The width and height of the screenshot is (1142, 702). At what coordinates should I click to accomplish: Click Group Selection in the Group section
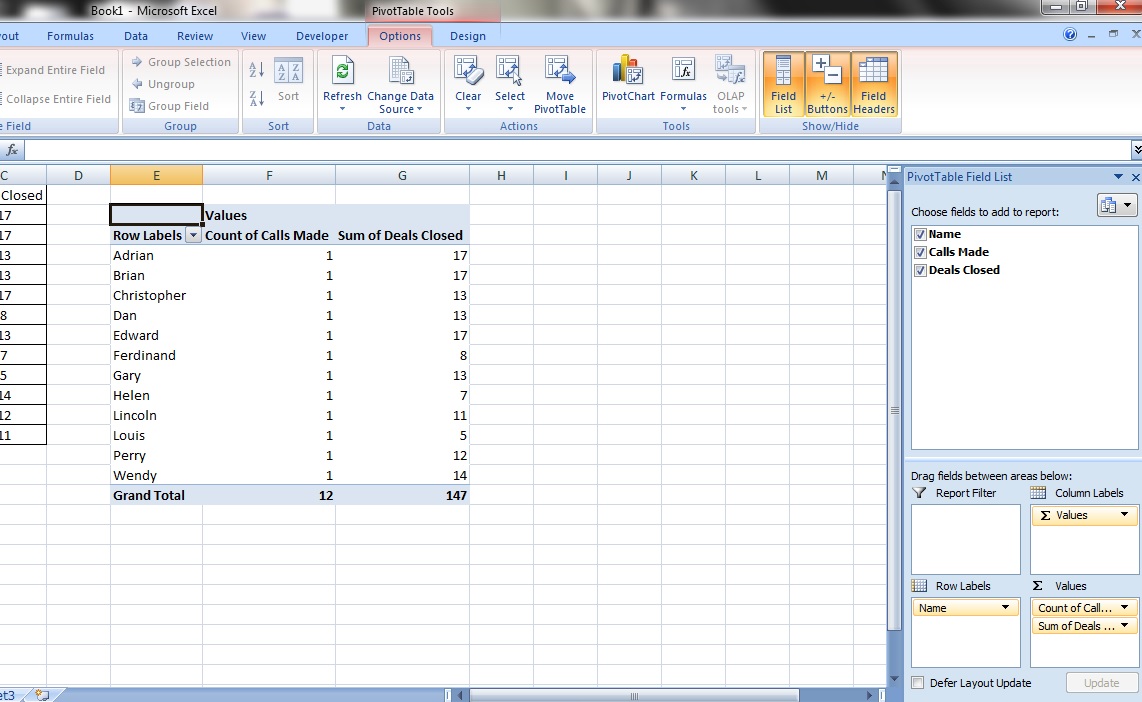click(180, 62)
